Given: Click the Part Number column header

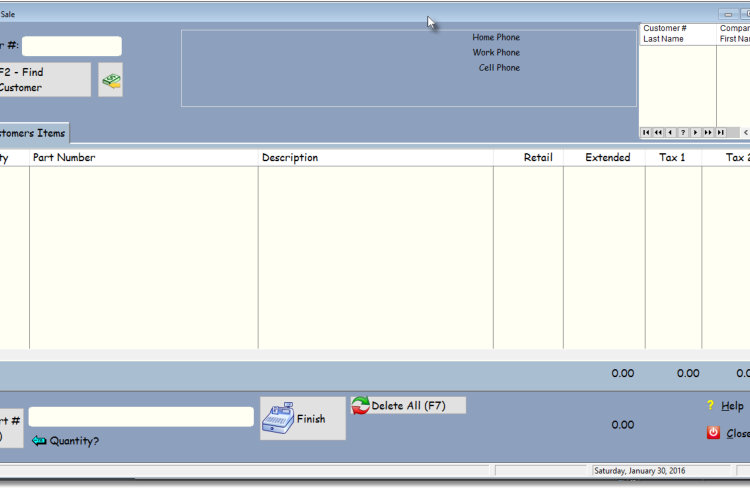Looking at the screenshot, I should tap(64, 157).
